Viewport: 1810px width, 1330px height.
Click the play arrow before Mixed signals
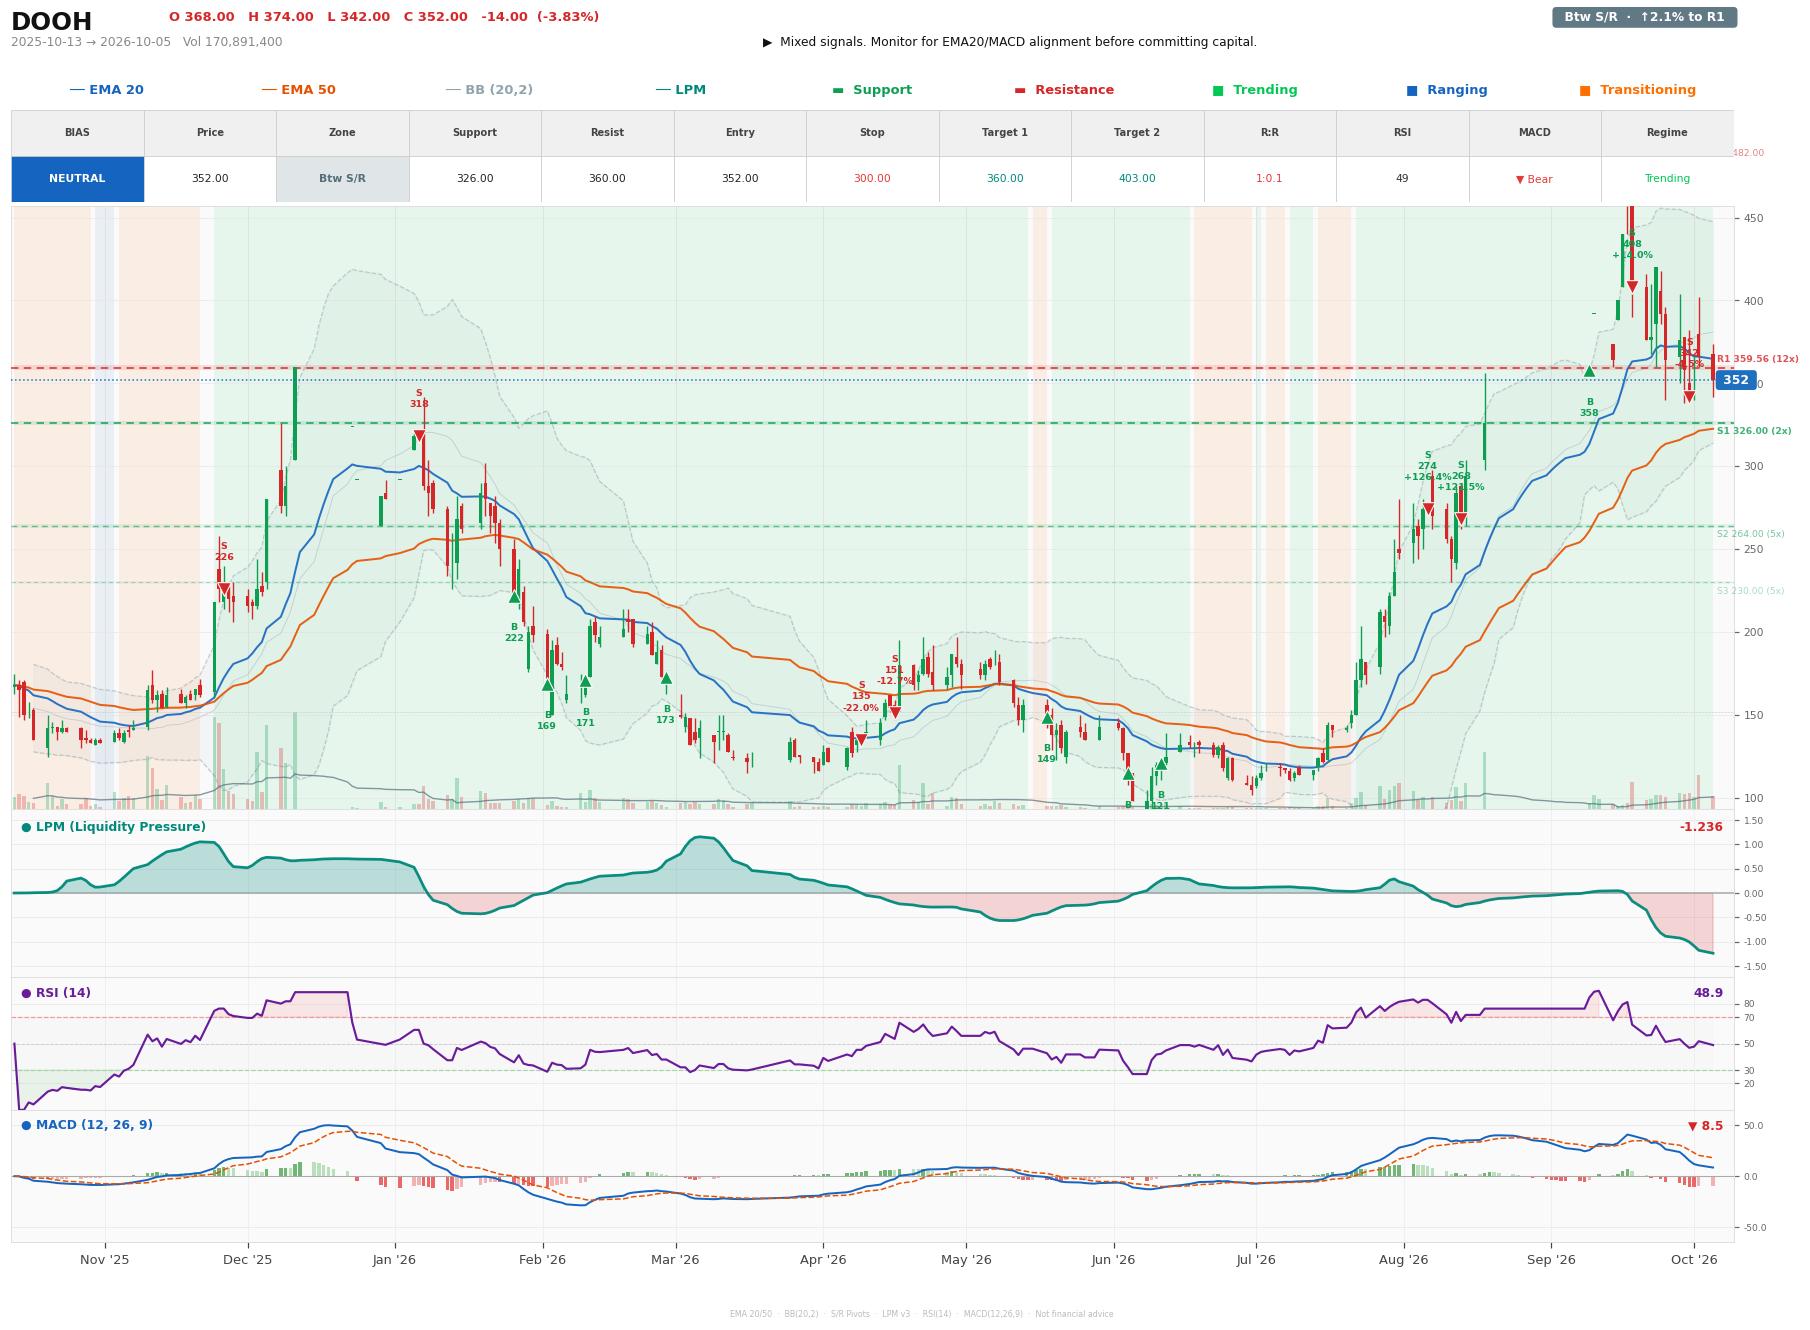coord(767,42)
